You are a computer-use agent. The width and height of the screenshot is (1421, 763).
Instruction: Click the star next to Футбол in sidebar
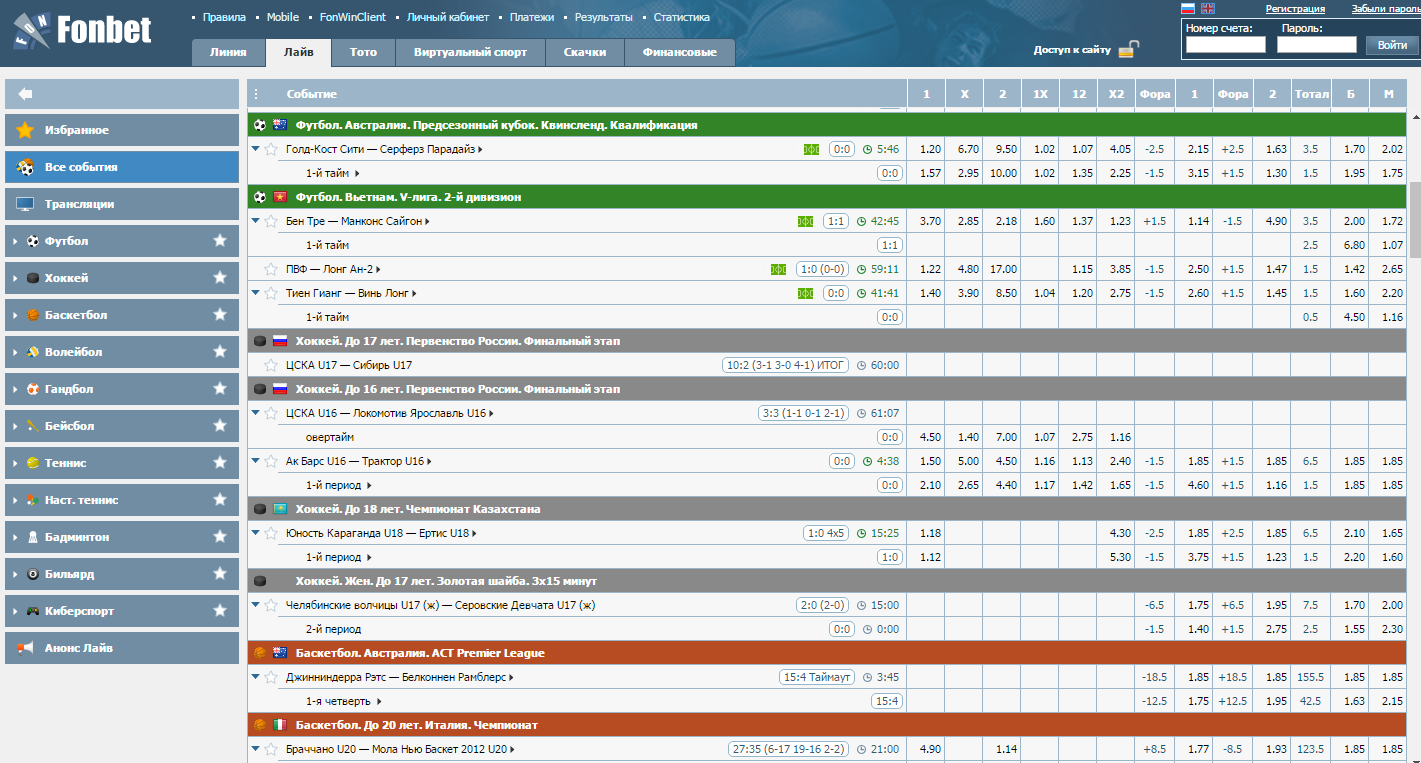(219, 241)
